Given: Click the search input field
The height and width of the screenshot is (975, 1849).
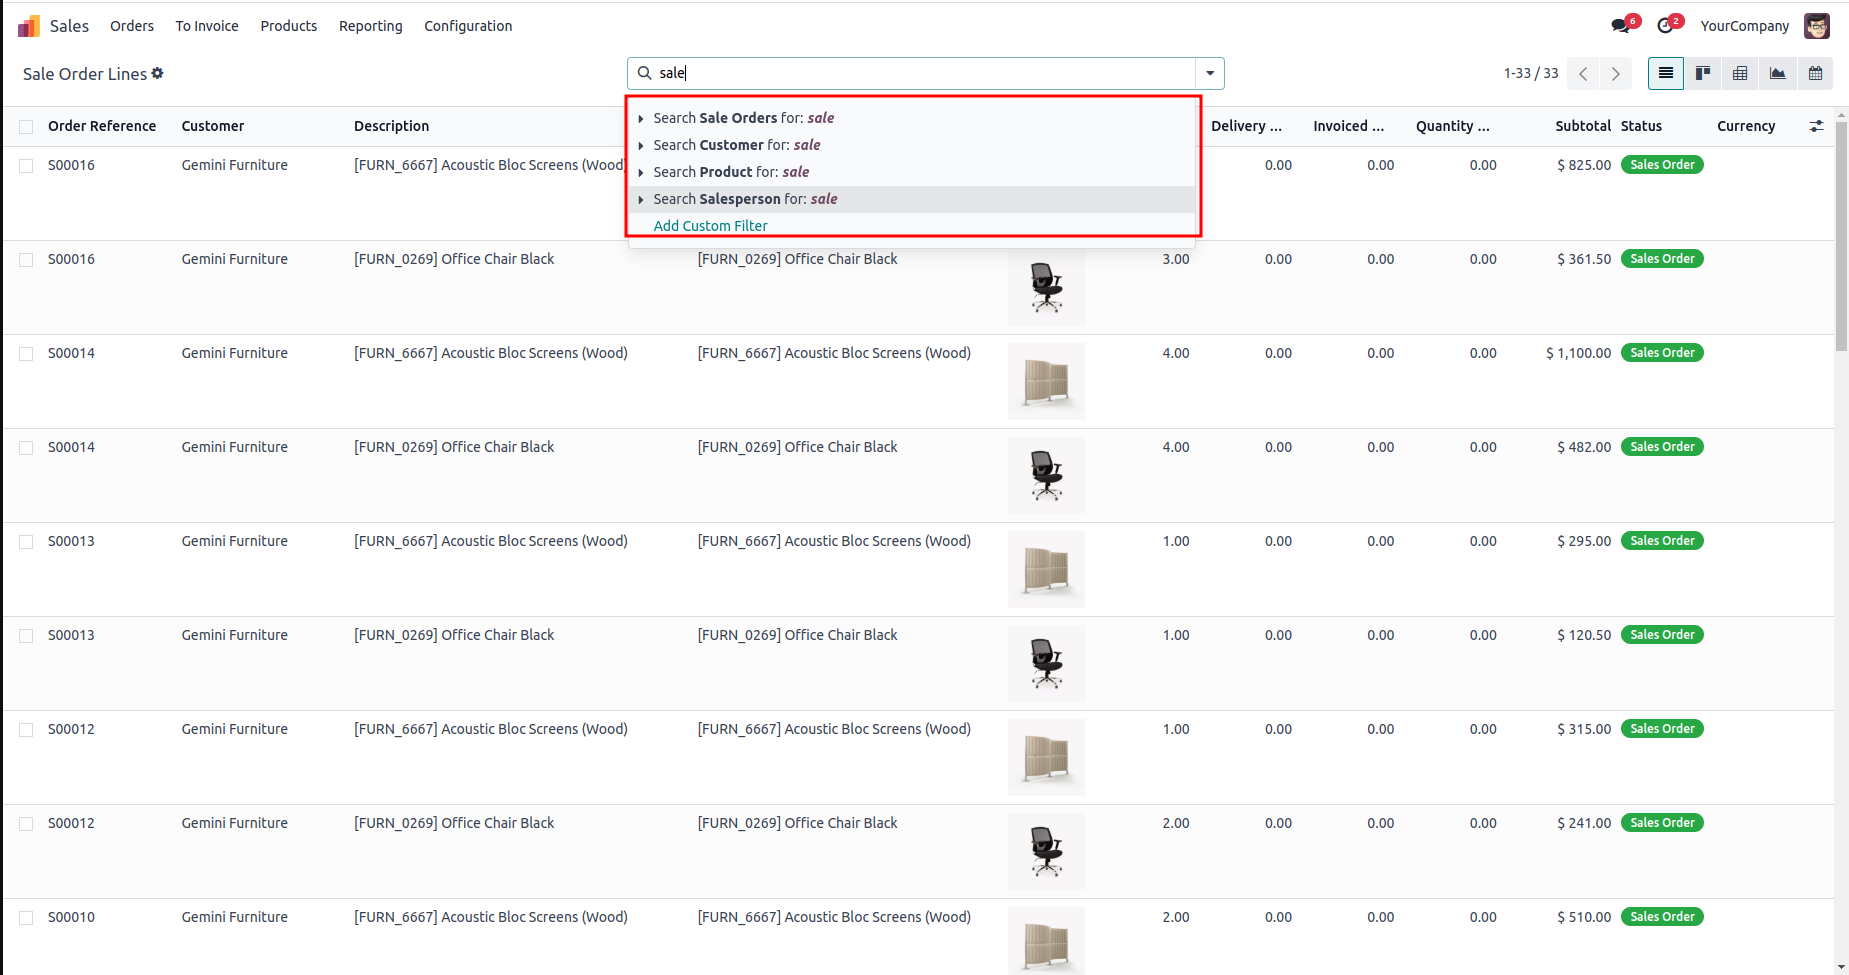Looking at the screenshot, I should click(x=920, y=73).
